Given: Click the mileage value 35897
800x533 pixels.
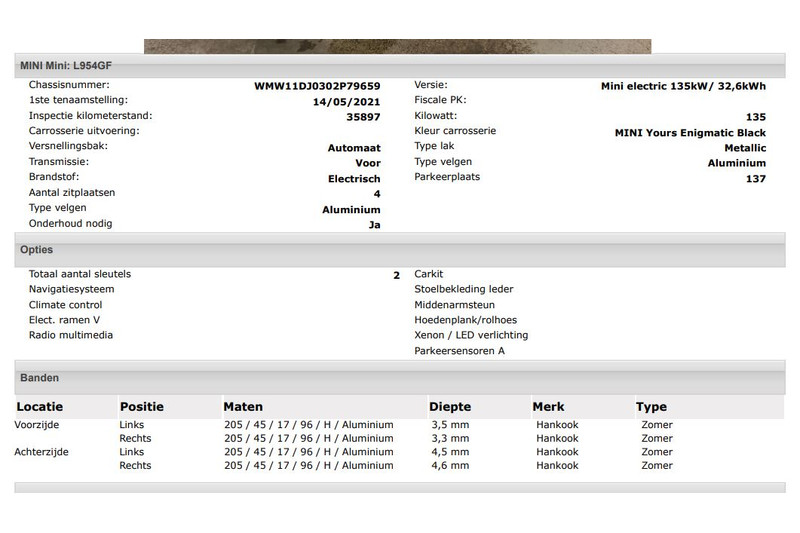Looking at the screenshot, I should point(363,117).
